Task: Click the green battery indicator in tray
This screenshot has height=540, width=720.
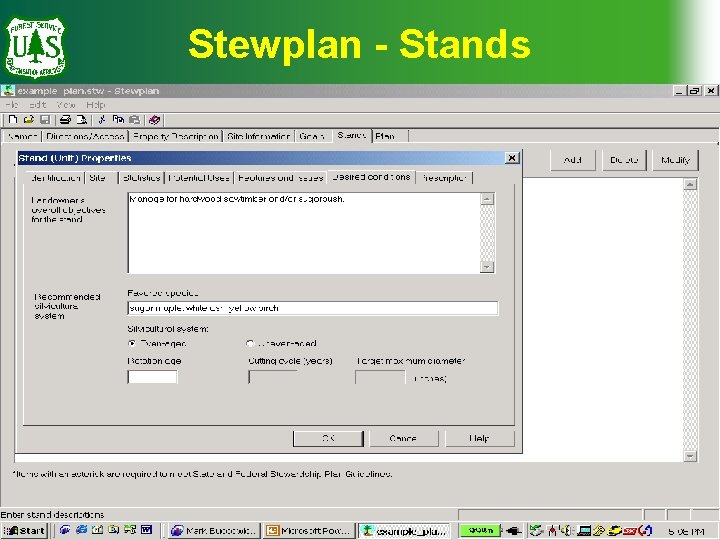Action: click(480, 530)
